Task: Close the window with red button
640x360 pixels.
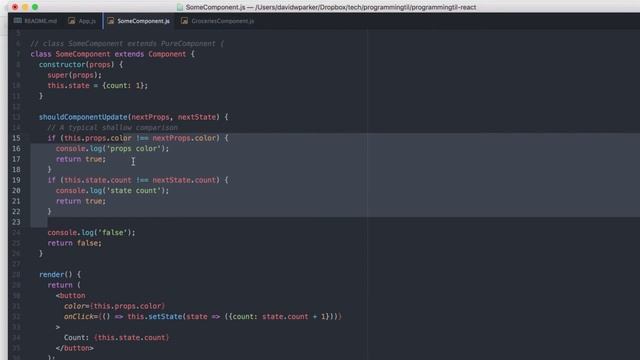Action: tap(15, 7)
